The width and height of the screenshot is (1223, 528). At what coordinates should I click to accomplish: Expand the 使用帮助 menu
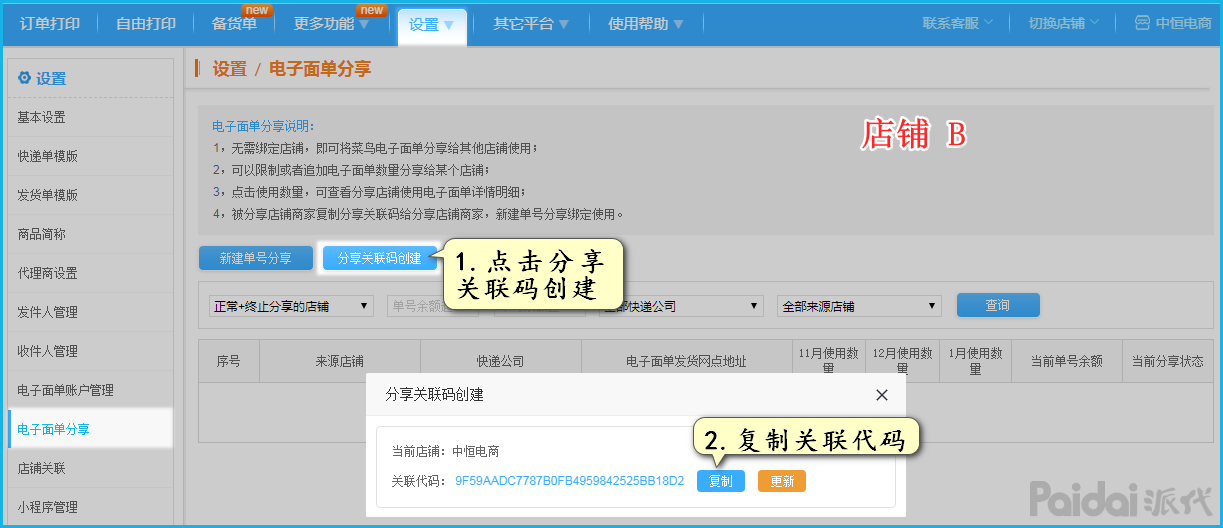coord(646,24)
